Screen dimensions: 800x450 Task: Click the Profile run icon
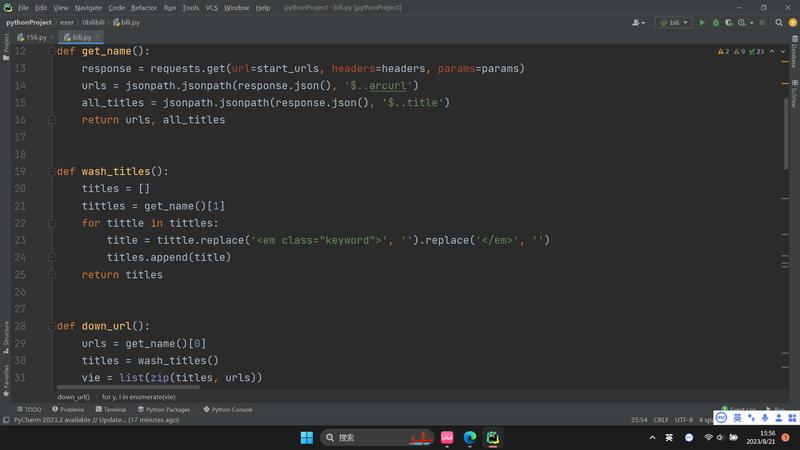click(741, 22)
